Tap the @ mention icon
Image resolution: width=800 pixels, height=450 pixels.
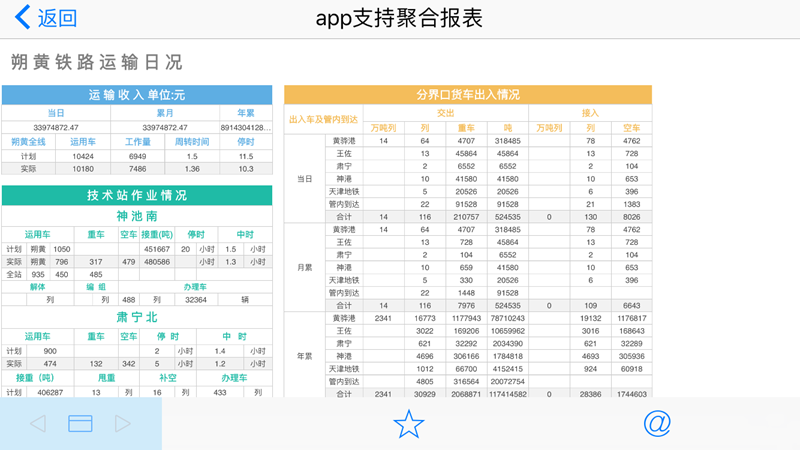[657, 423]
